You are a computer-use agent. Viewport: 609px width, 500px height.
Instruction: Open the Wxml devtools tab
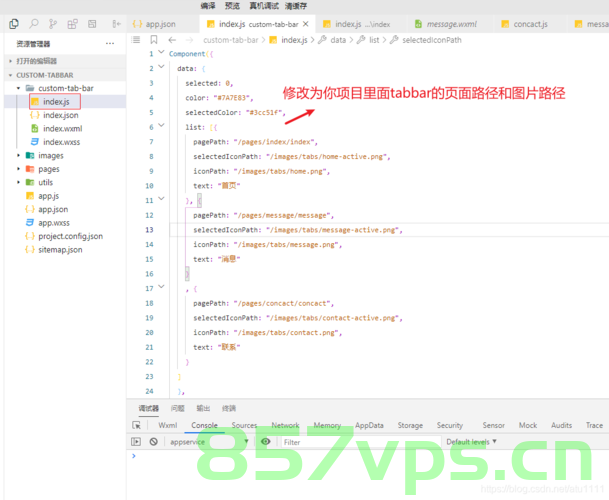coord(167,425)
